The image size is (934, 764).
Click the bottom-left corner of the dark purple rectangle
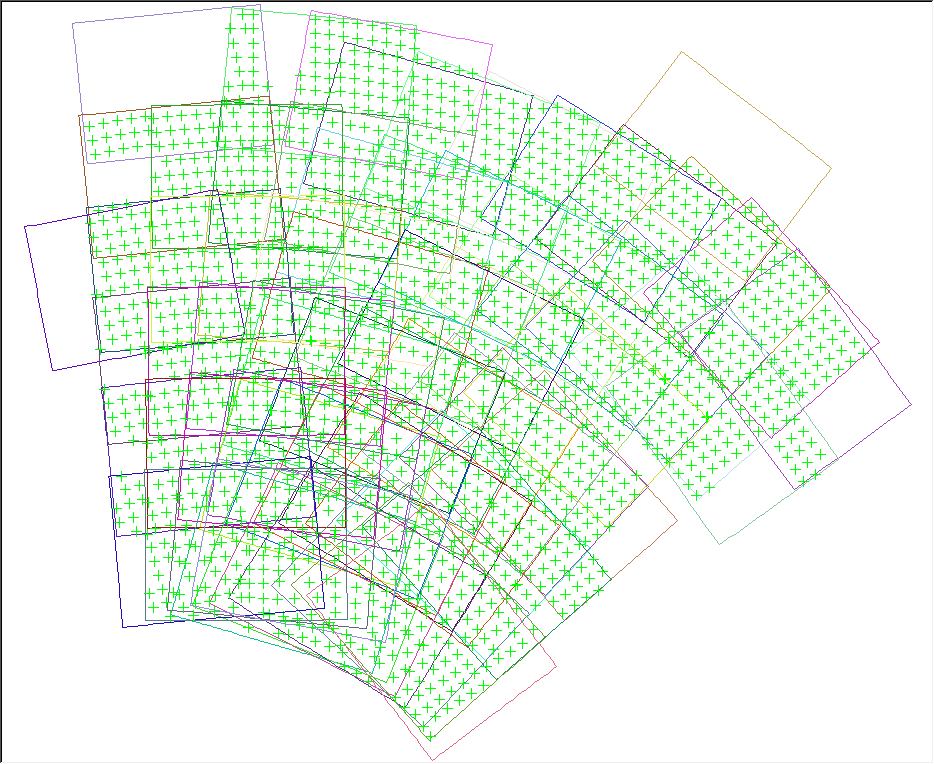coord(52,371)
